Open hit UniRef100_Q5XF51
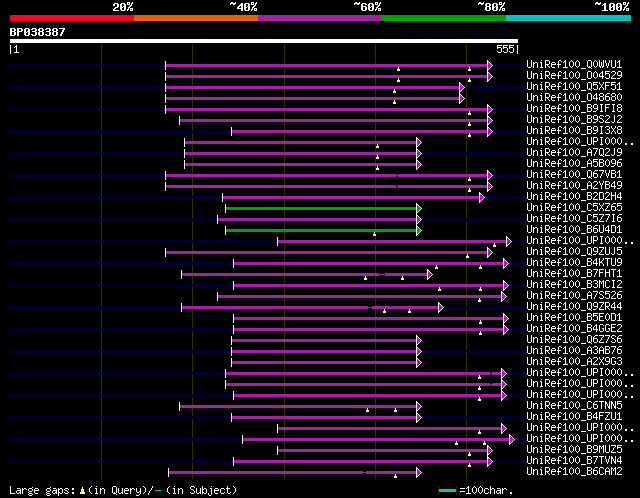Image resolution: width=640 pixels, height=498 pixels. [x=574, y=87]
